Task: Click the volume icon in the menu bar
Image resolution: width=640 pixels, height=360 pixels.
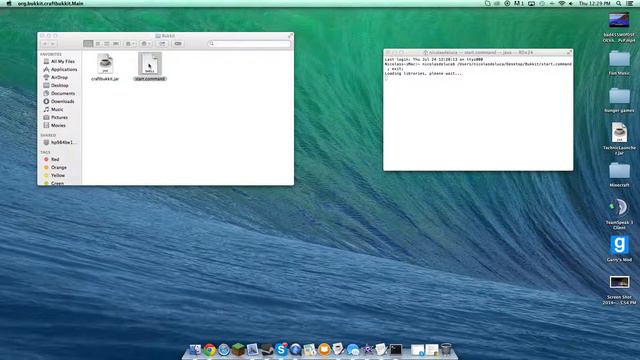Action: [x=571, y=3]
